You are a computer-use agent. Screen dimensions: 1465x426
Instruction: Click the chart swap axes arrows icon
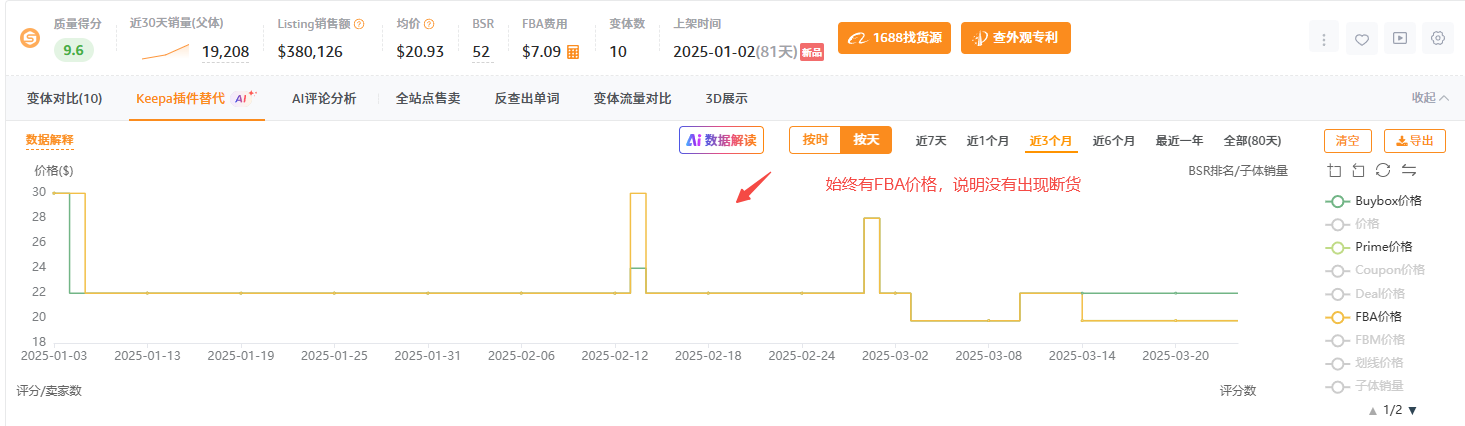(1409, 170)
